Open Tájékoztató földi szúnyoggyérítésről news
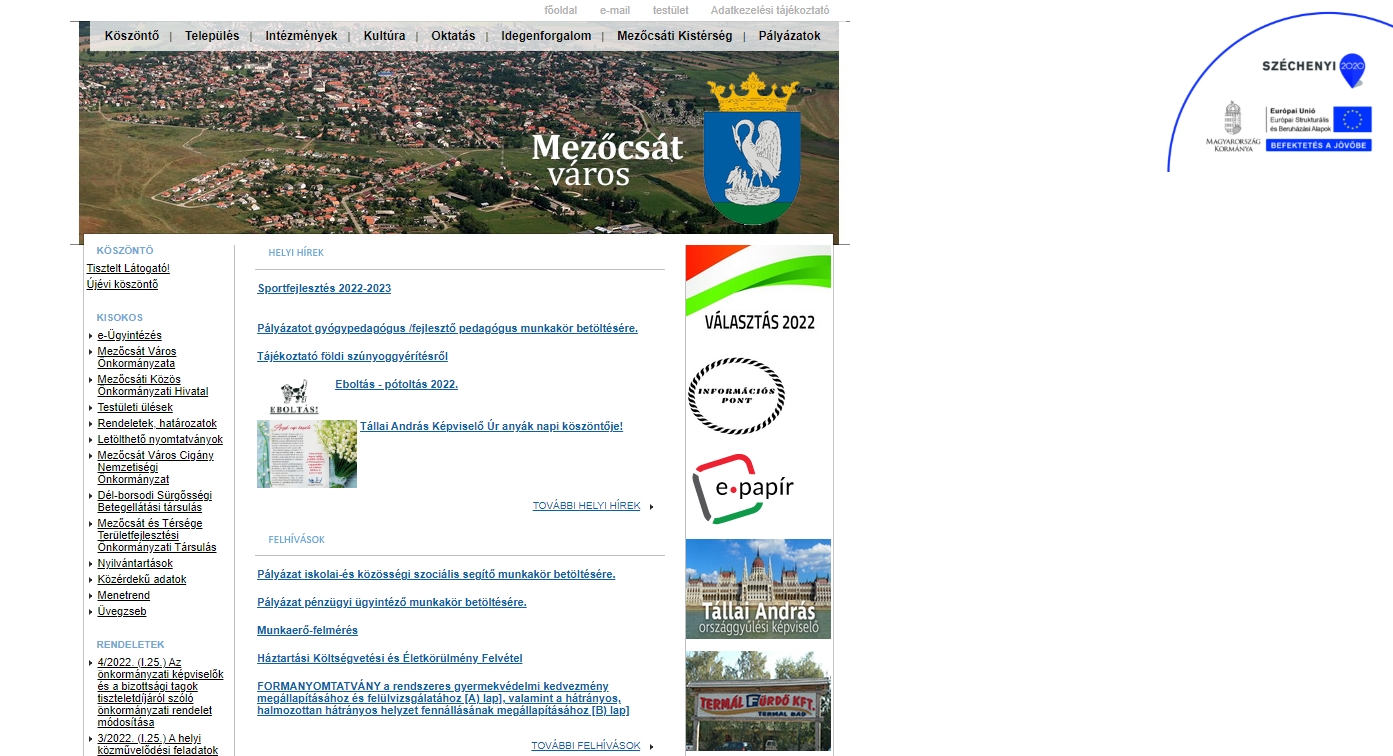This screenshot has height=756, width=1393. pos(352,356)
